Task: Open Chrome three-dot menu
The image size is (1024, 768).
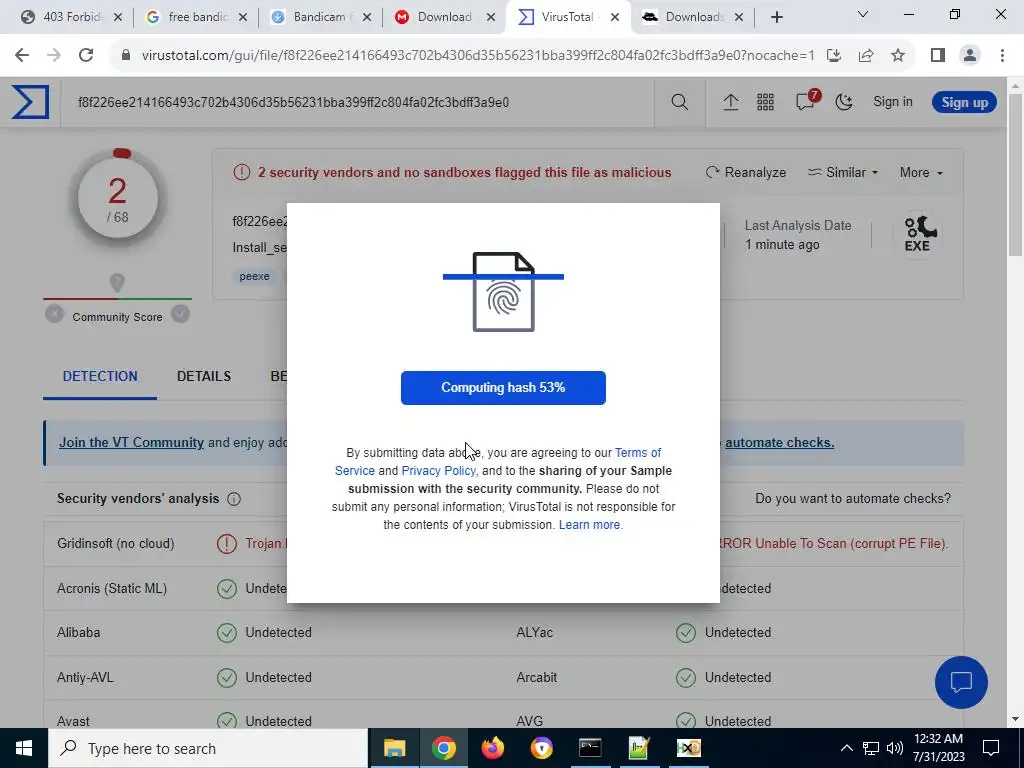Action: click(1002, 56)
